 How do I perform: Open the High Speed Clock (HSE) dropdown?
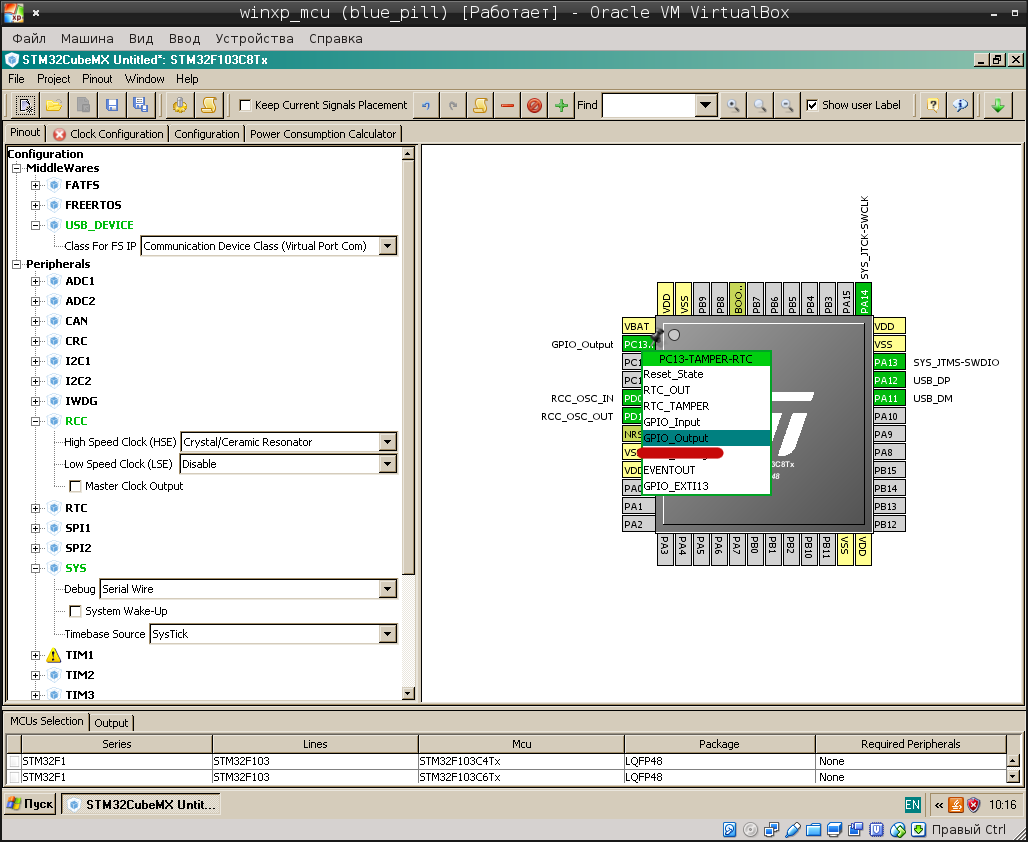click(387, 442)
